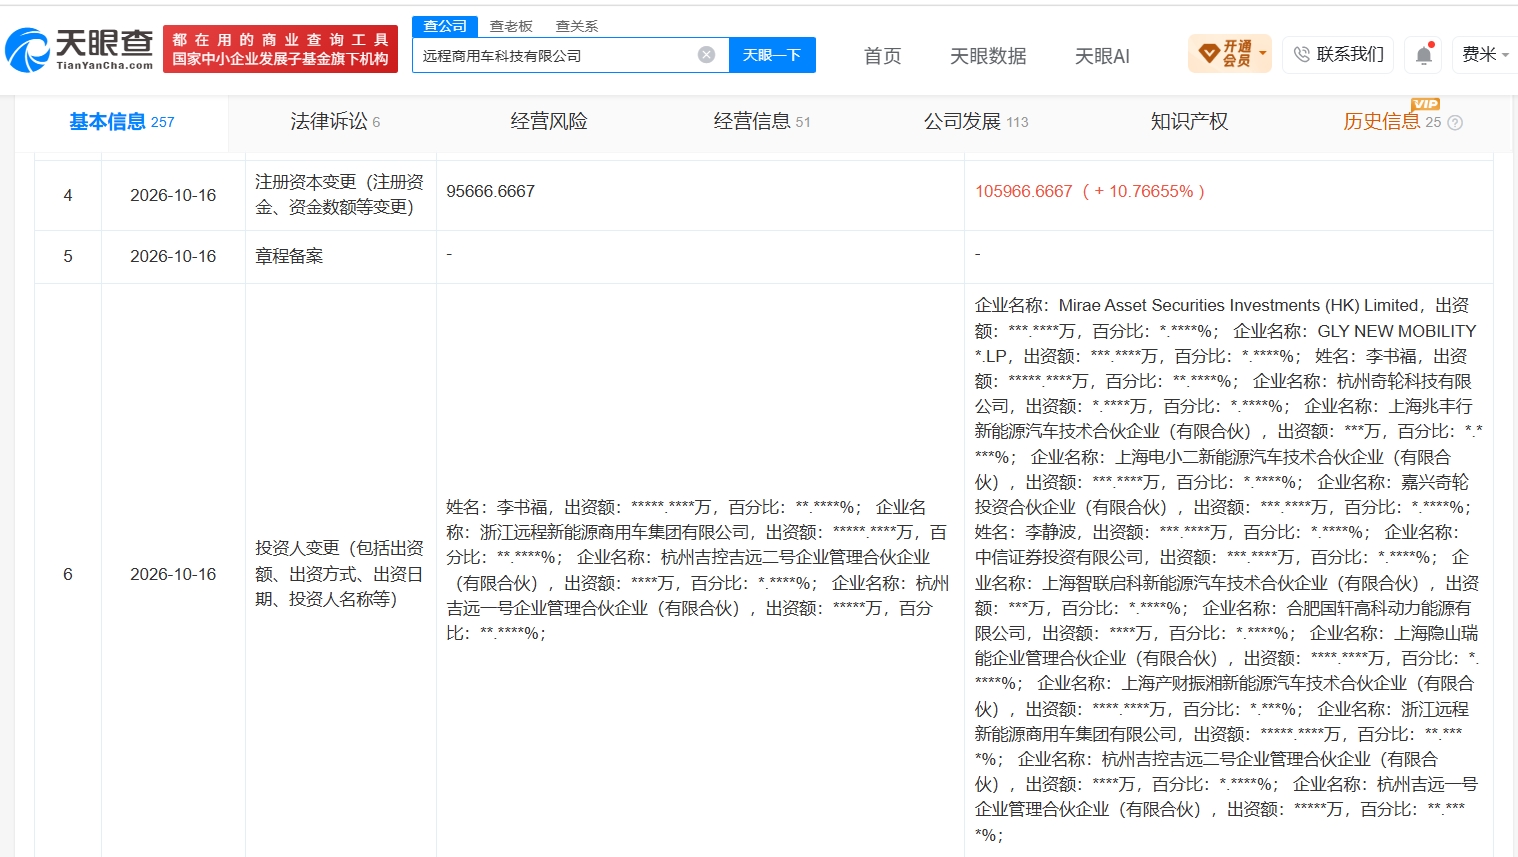Click the help icon next to 历史信息
Screen dimensions: 1518x857
click(1455, 123)
